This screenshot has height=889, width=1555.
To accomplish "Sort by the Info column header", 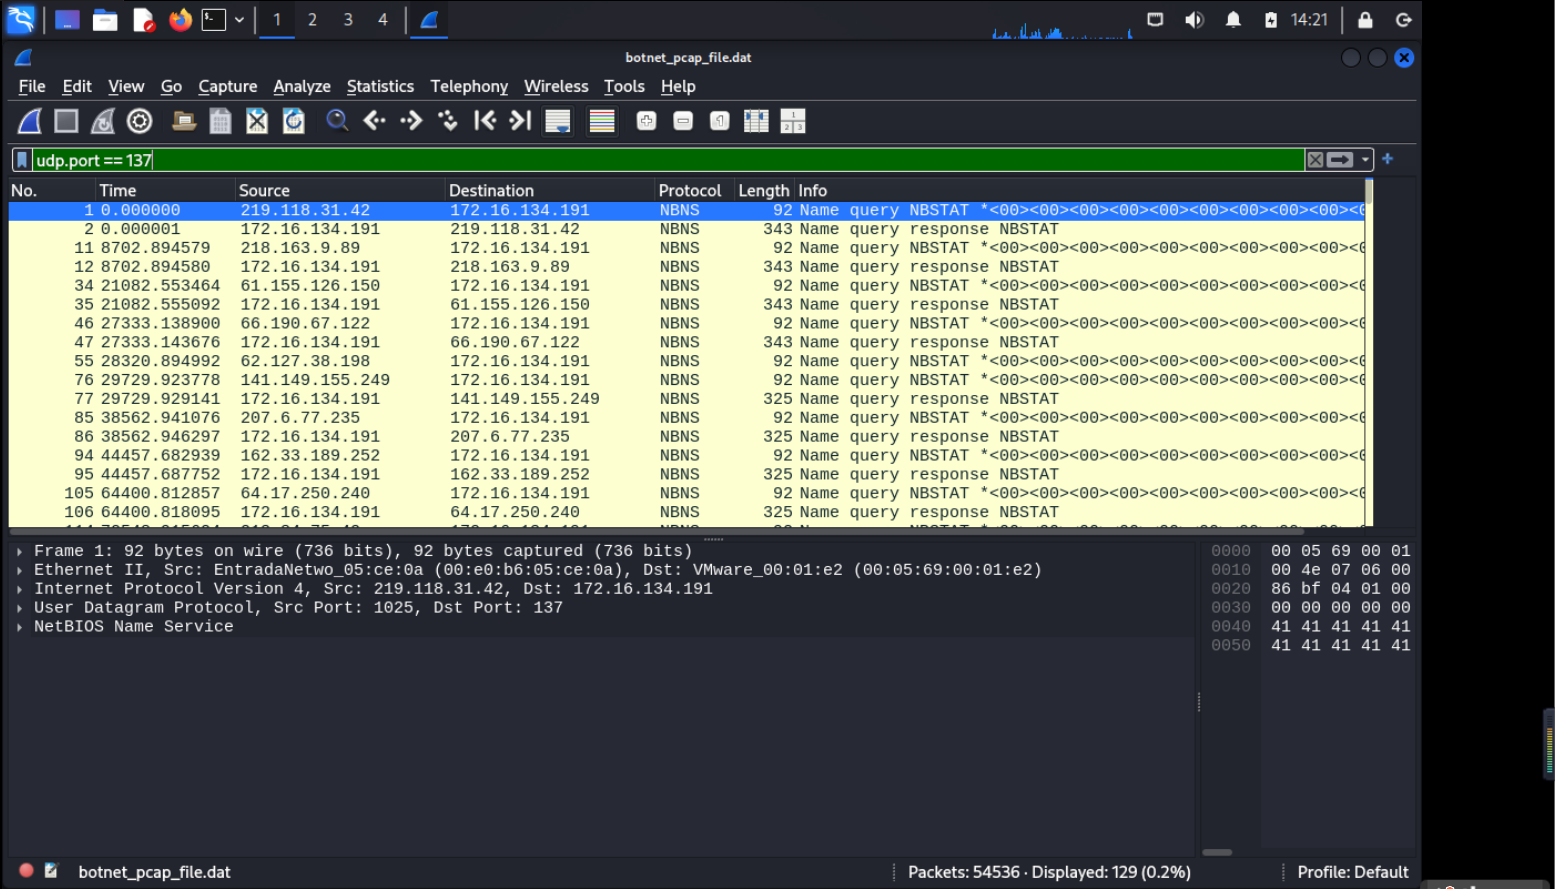I will coord(1079,190).
